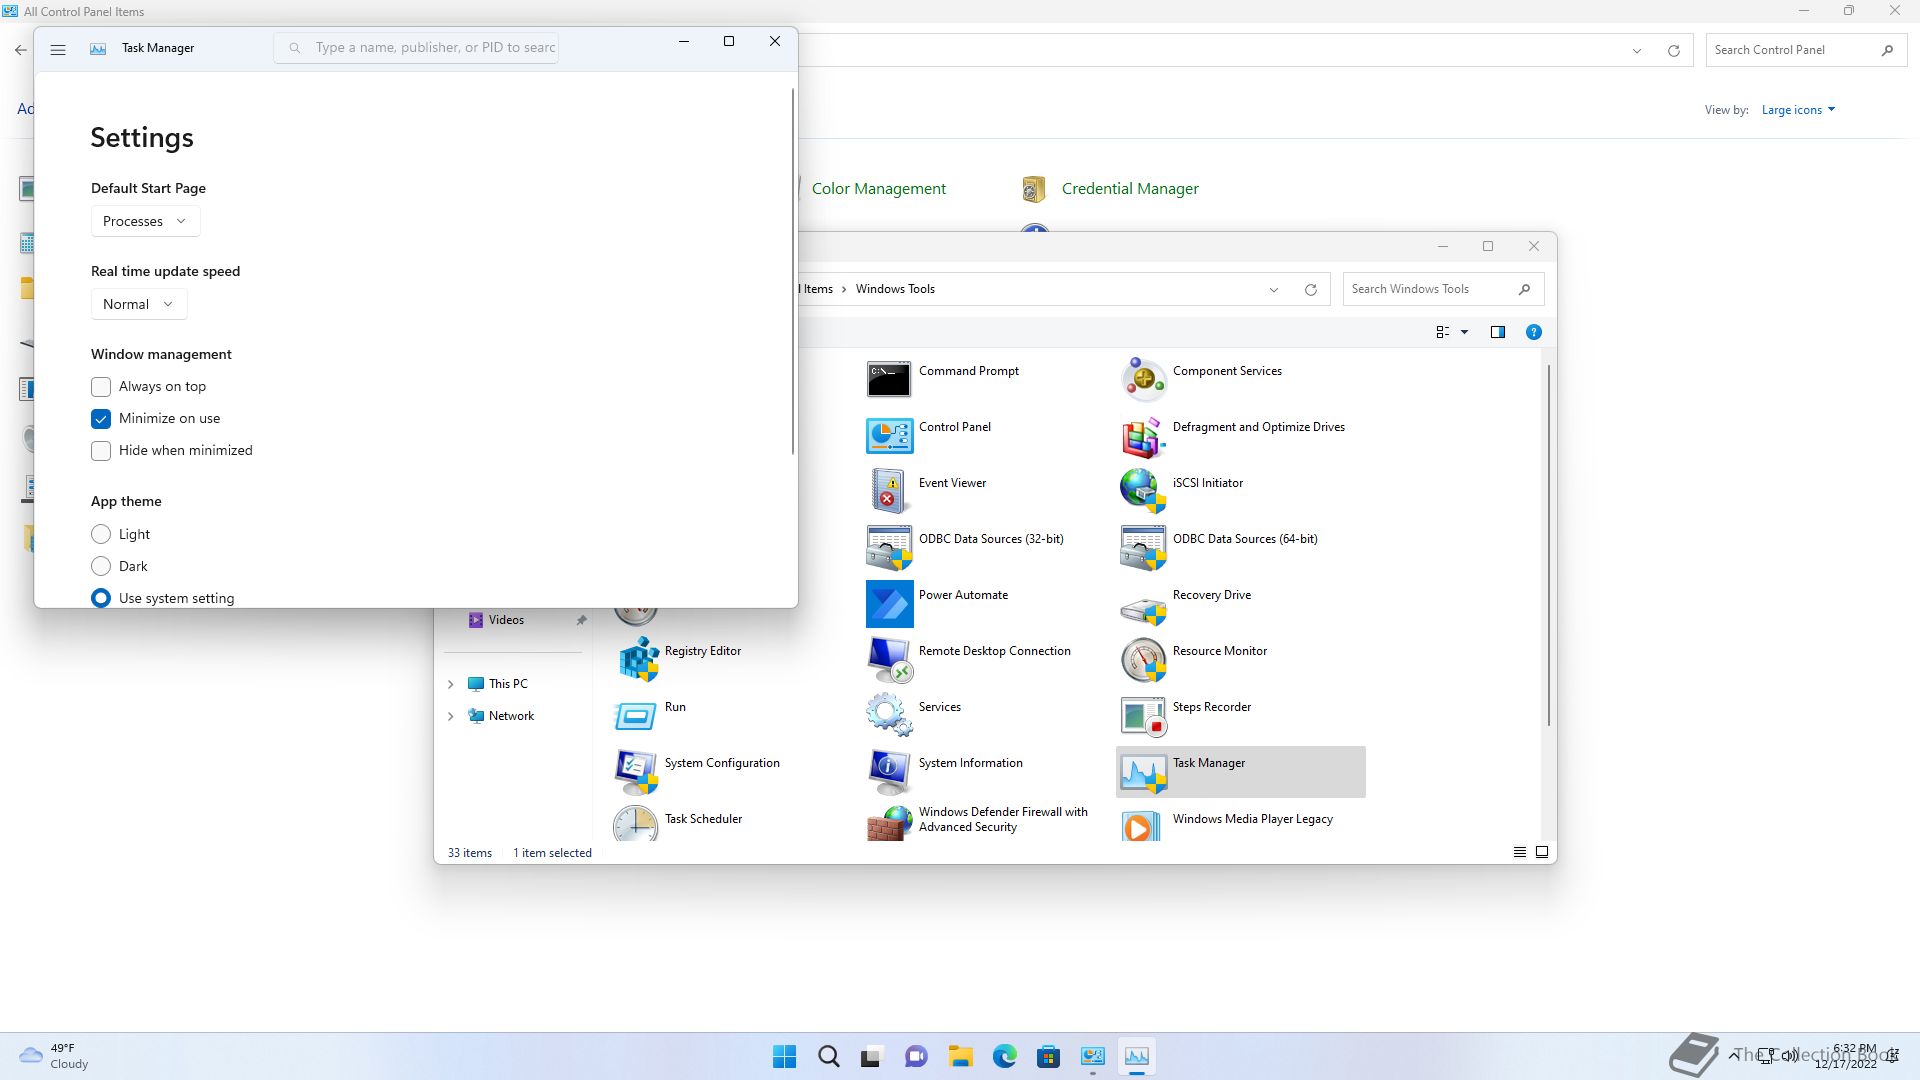The image size is (1920, 1080).
Task: Click Search Windows Tools field
Action: [x=1443, y=289]
